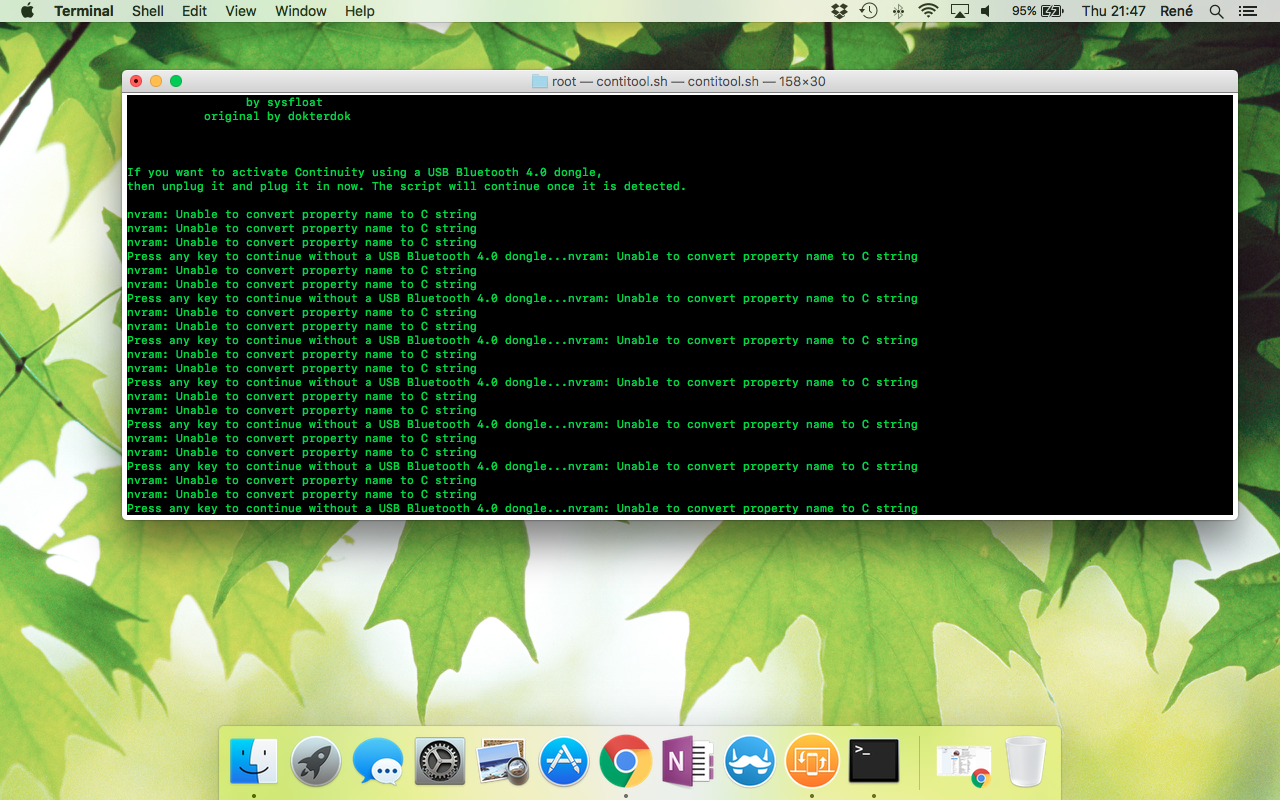Open the Wi-Fi status menu

click(928, 11)
